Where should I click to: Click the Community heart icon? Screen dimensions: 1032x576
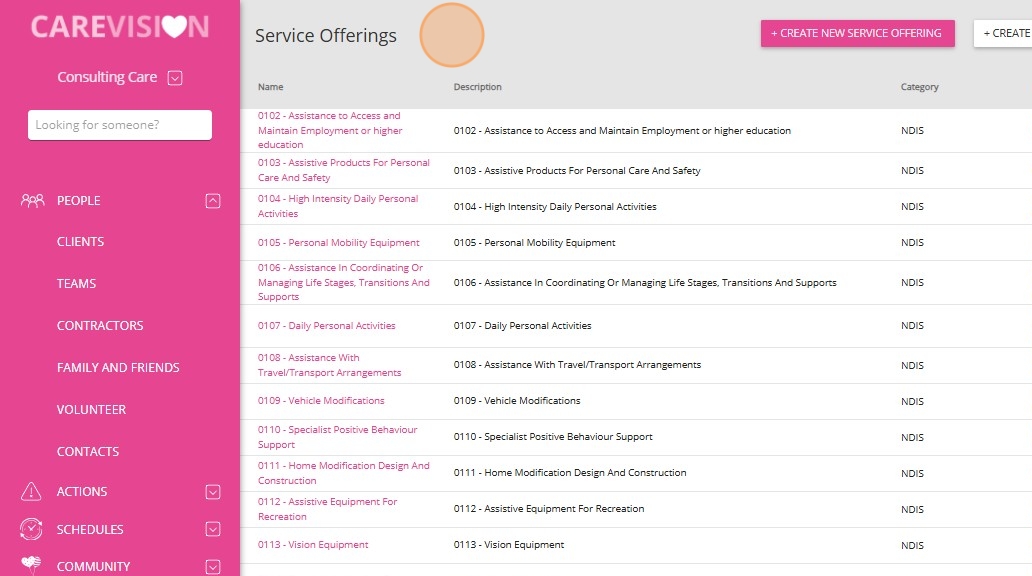pyautogui.click(x=31, y=564)
